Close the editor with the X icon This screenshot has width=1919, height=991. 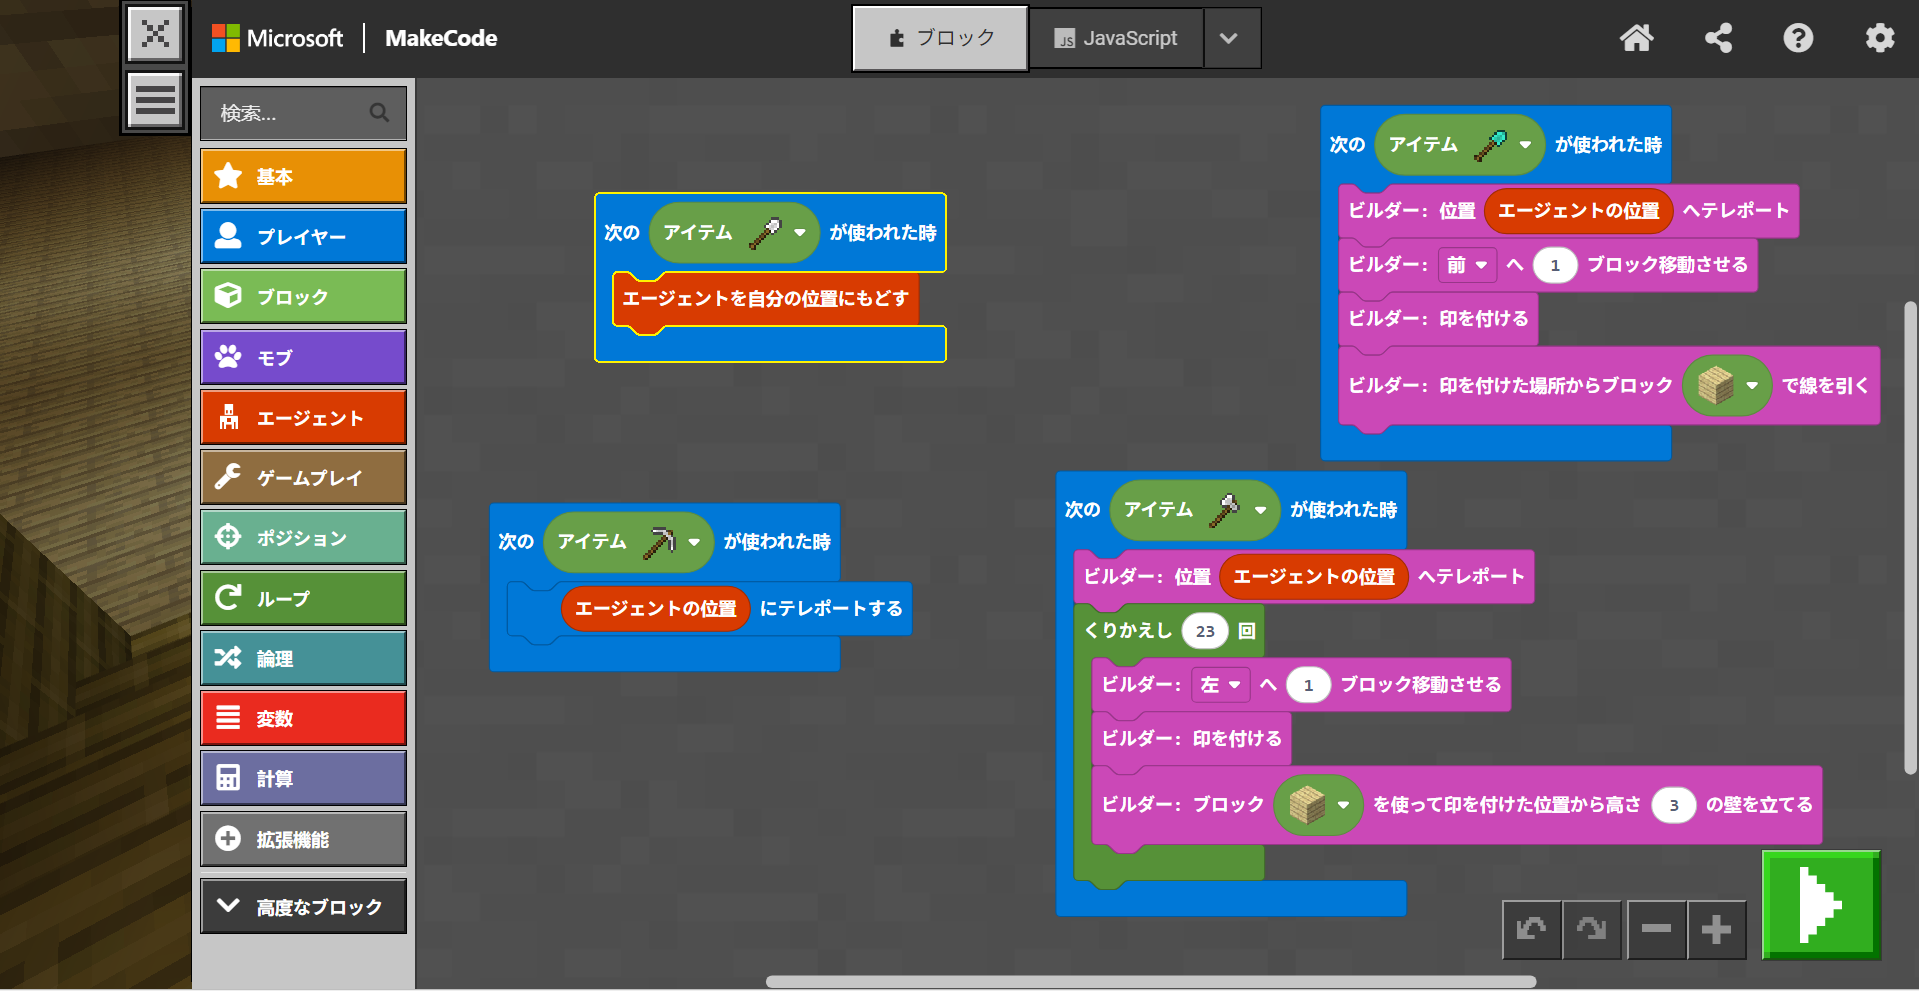[x=155, y=34]
